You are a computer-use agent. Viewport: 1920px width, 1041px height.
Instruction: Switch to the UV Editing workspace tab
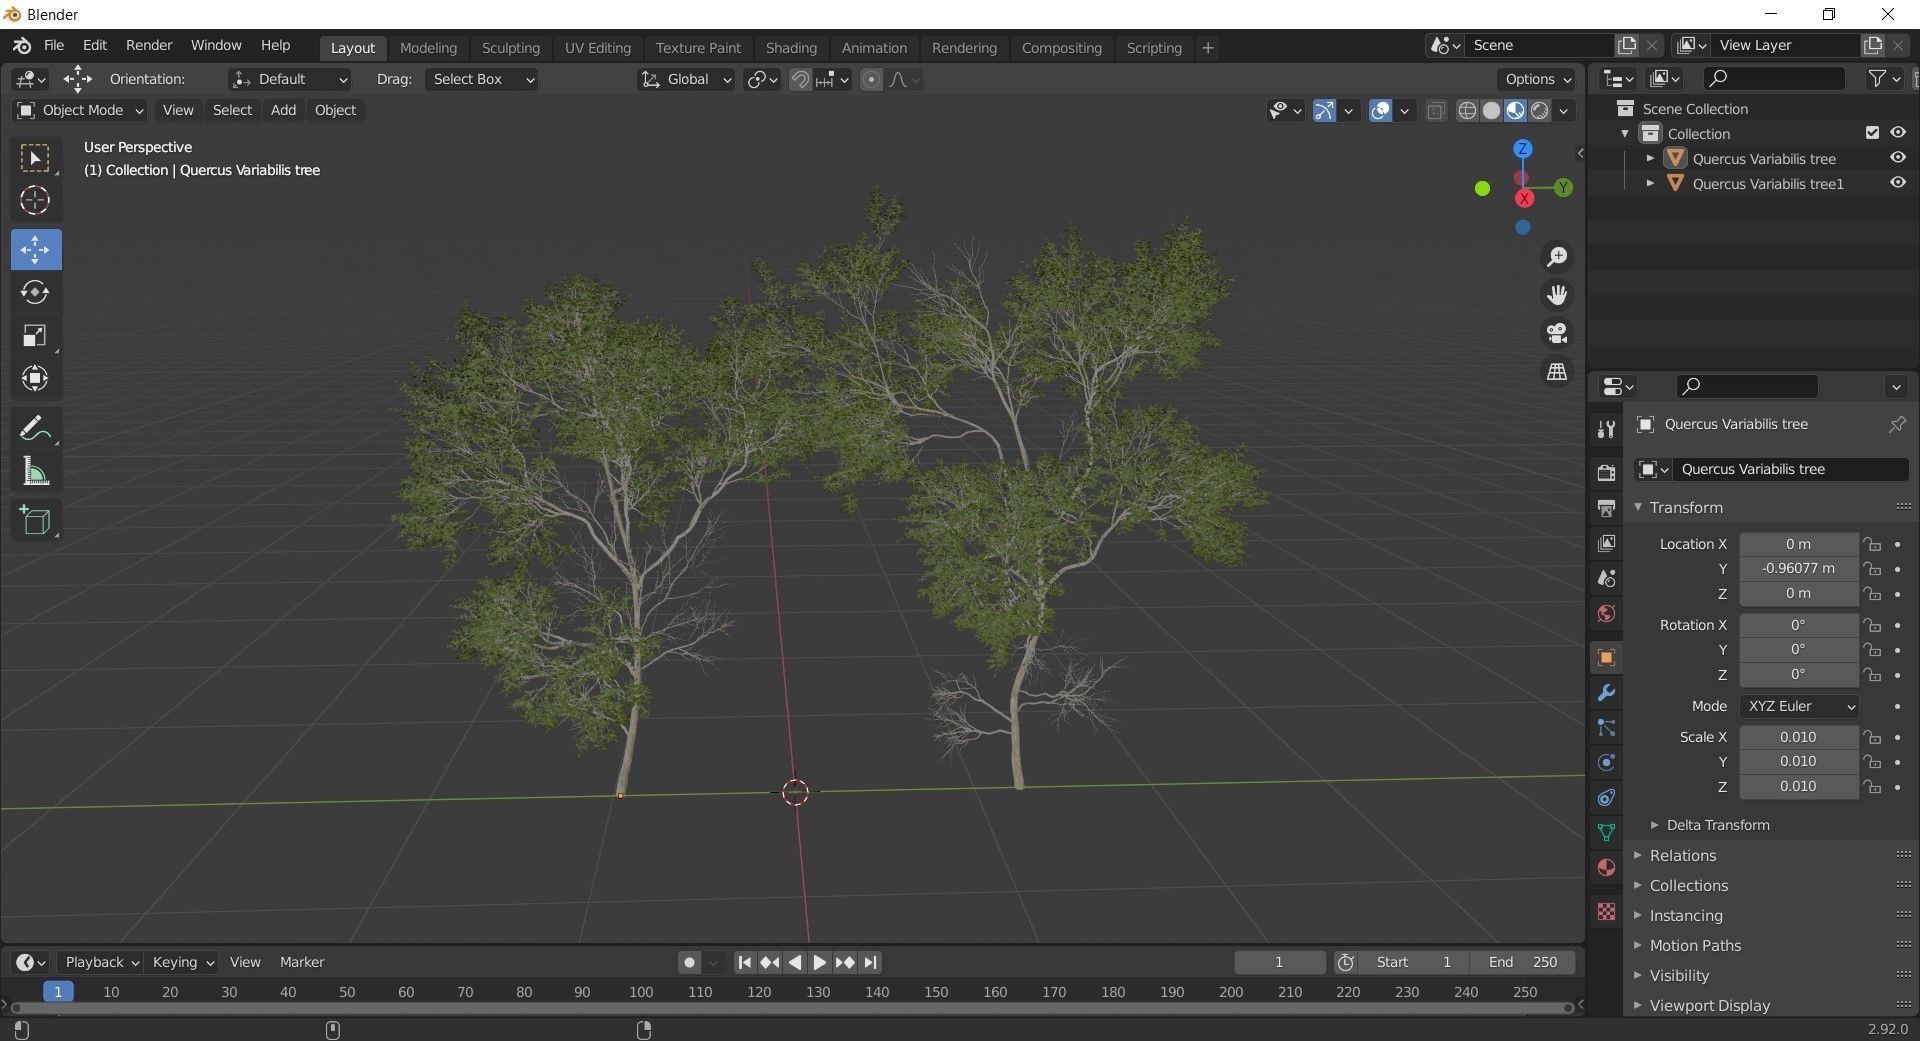[598, 48]
